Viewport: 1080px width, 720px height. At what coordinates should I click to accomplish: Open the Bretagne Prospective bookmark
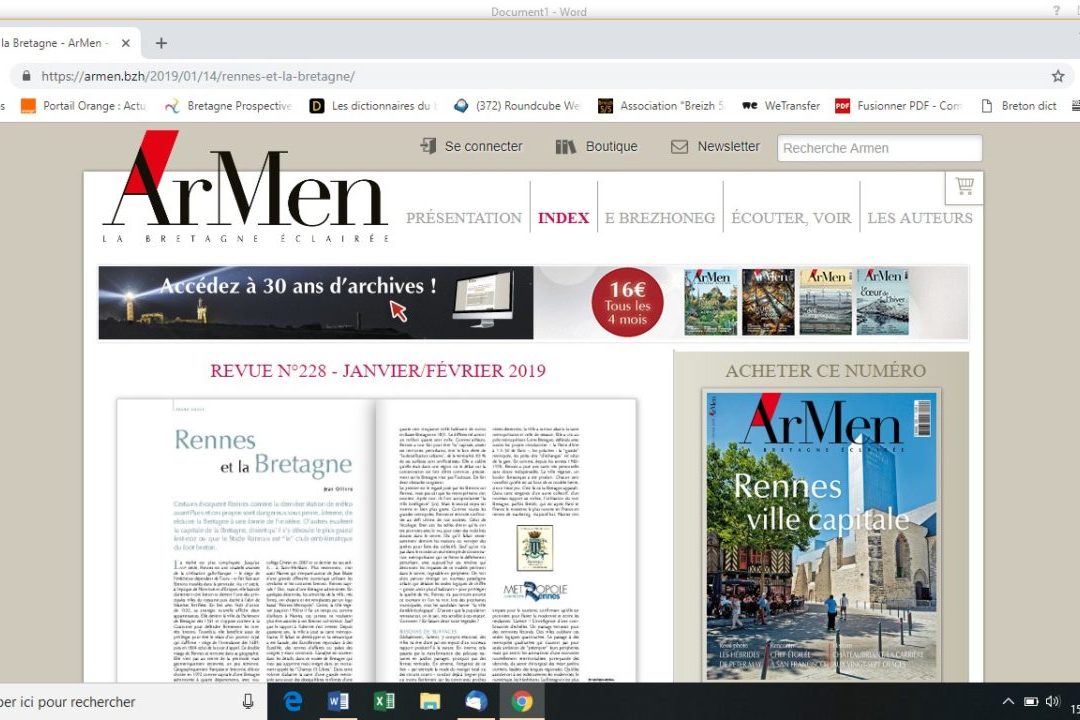[x=228, y=106]
